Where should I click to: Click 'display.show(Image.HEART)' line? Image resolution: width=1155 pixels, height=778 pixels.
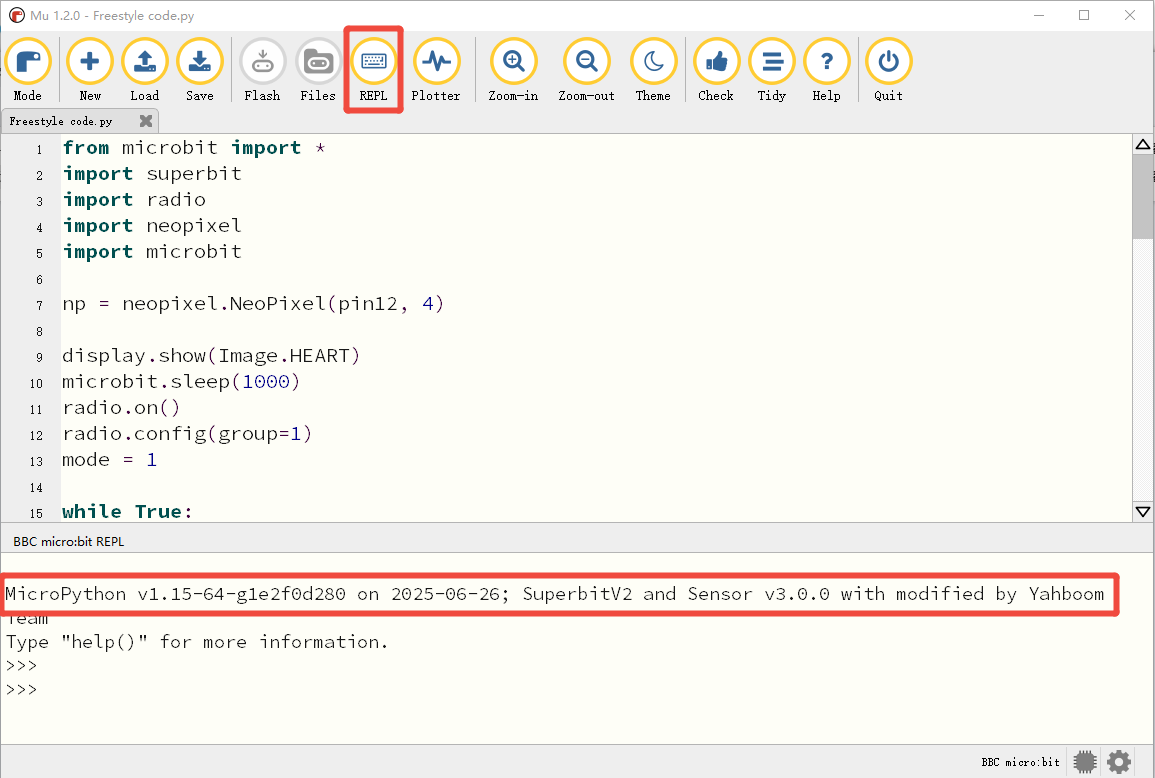(x=211, y=356)
